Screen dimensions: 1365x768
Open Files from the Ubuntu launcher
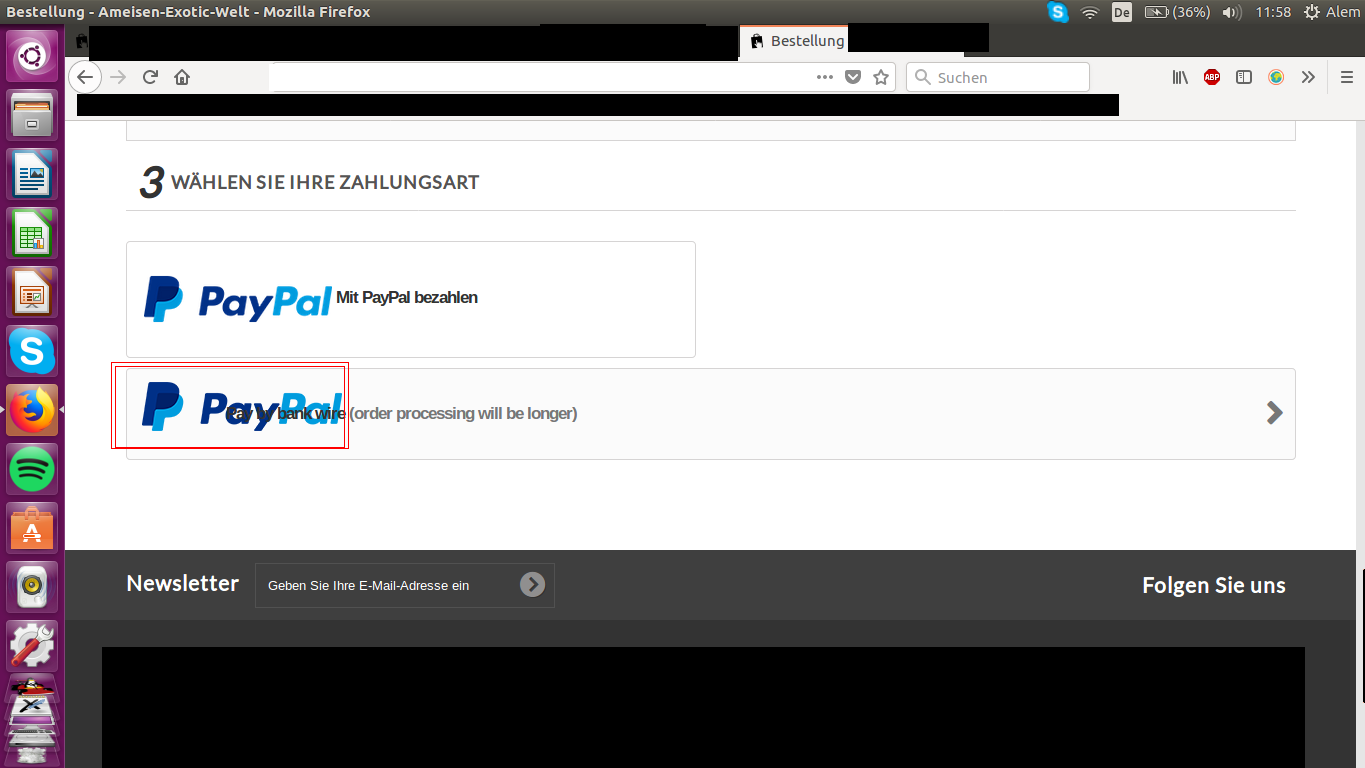[x=33, y=115]
